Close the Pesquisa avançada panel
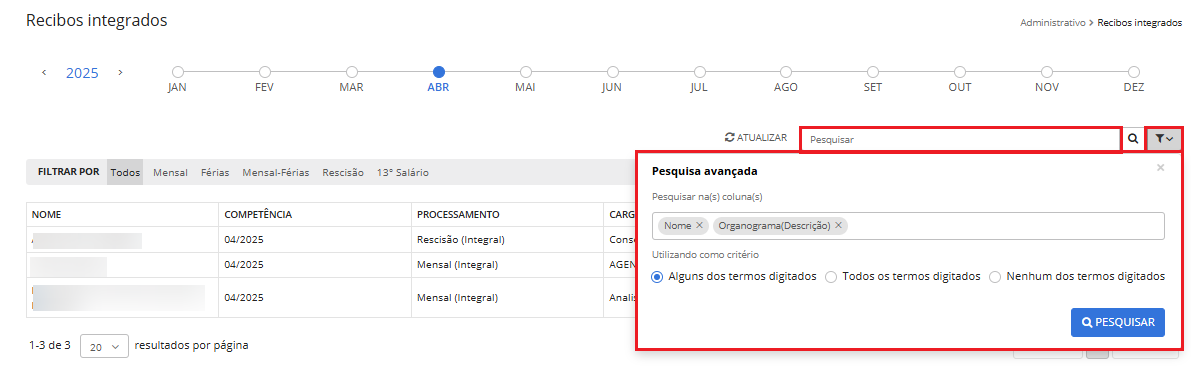This screenshot has width=1198, height=367. [1160, 167]
